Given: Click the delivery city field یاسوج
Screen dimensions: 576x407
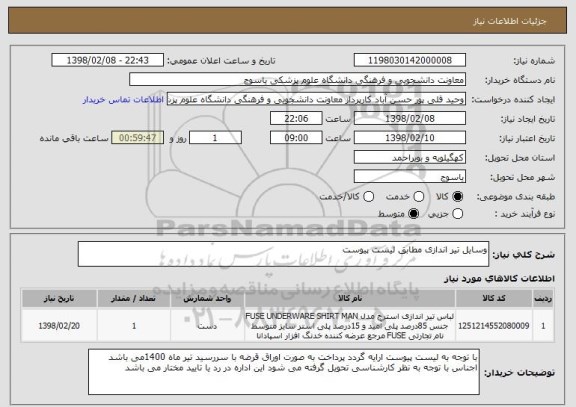Looking at the screenshot, I should (x=410, y=177).
